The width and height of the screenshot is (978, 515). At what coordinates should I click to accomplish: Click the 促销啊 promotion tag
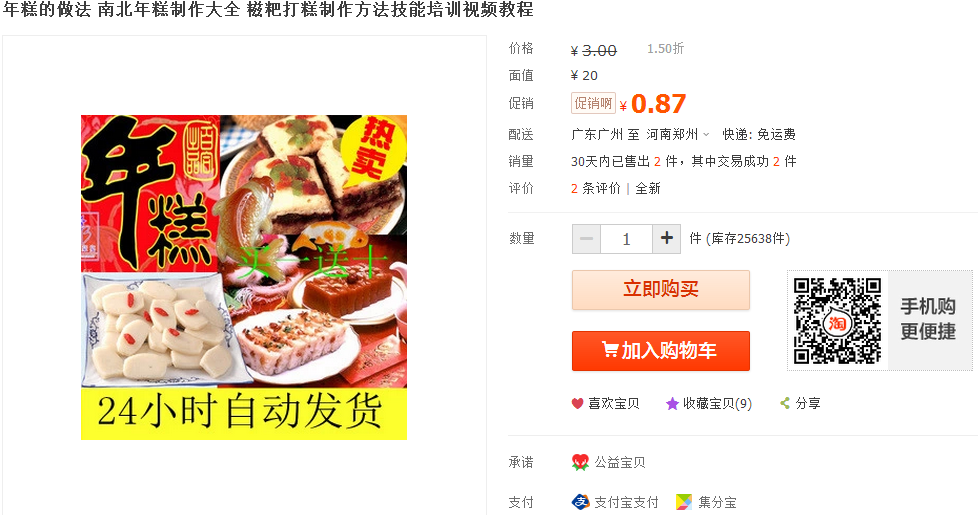pos(593,103)
